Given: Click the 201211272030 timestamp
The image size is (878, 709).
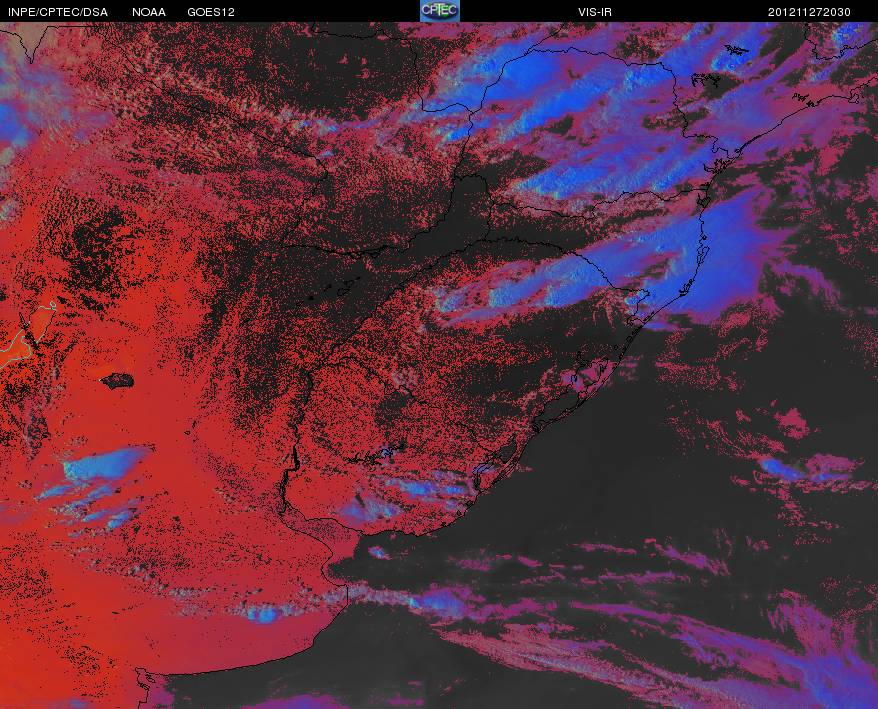Looking at the screenshot, I should tap(809, 12).
